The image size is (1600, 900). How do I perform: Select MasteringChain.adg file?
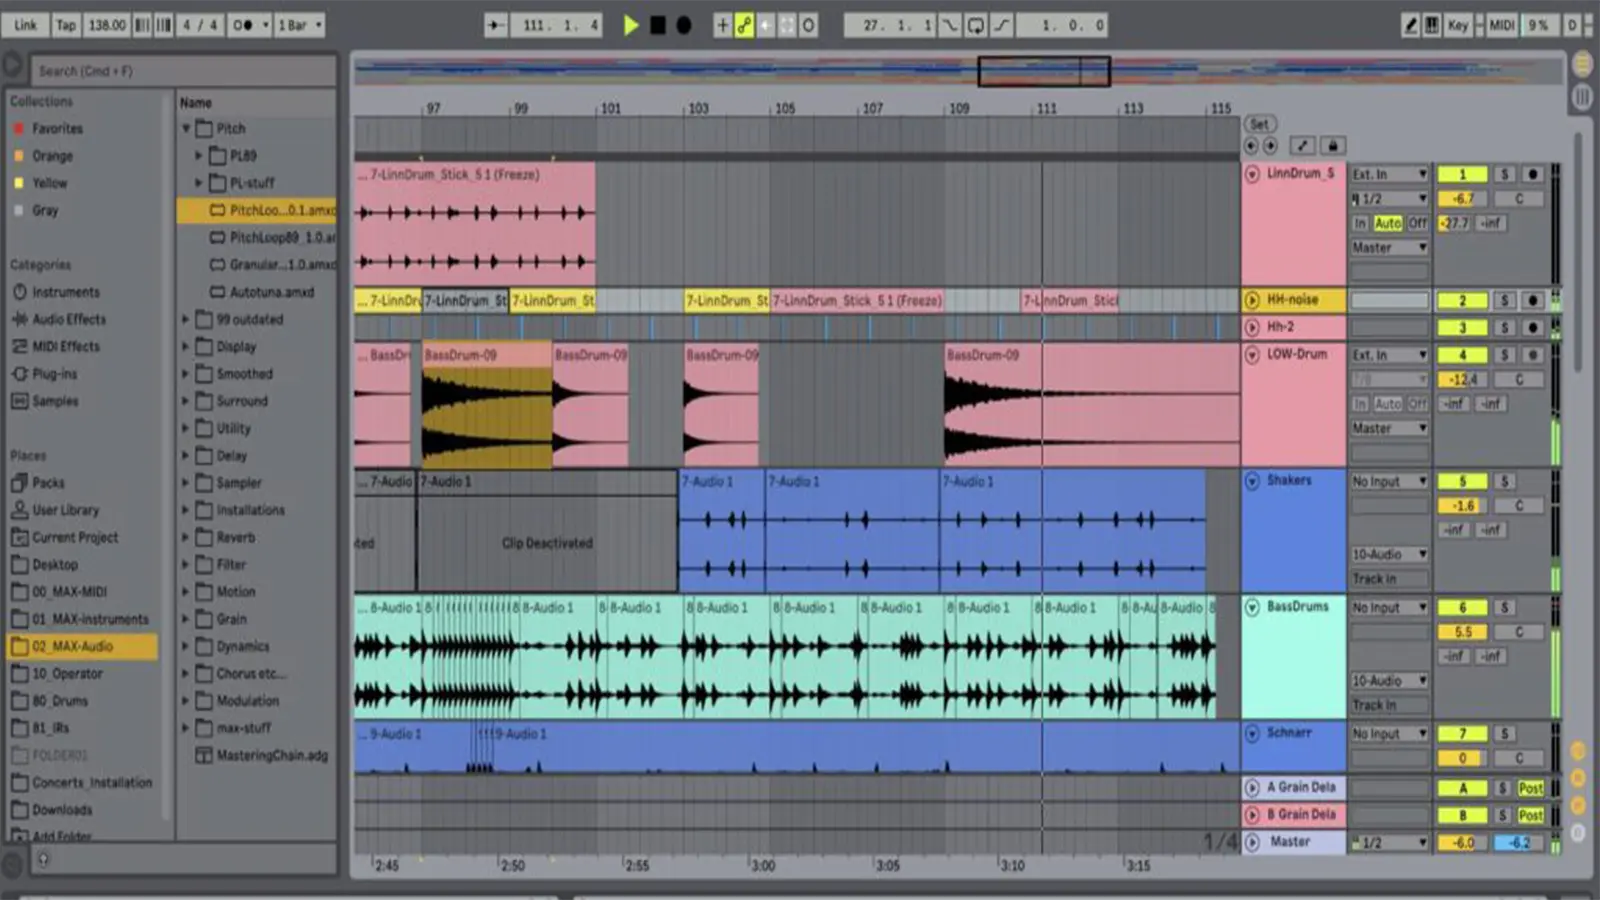pos(273,756)
